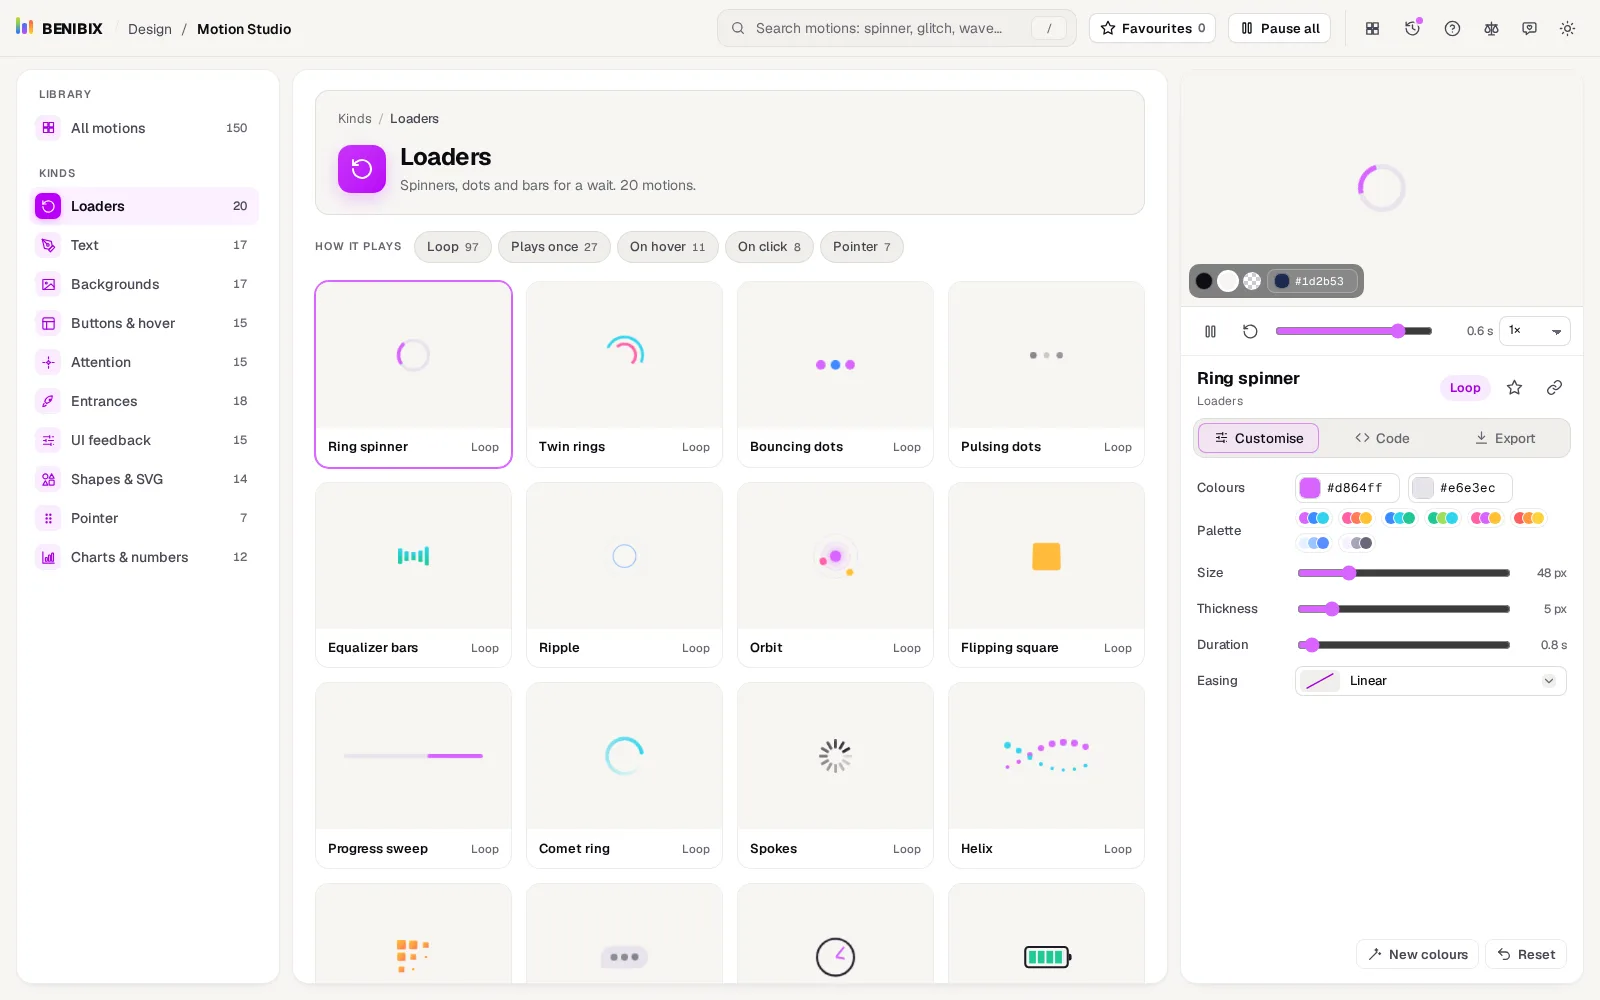Switch to the Export tab
The width and height of the screenshot is (1600, 1000).
[x=1505, y=438]
